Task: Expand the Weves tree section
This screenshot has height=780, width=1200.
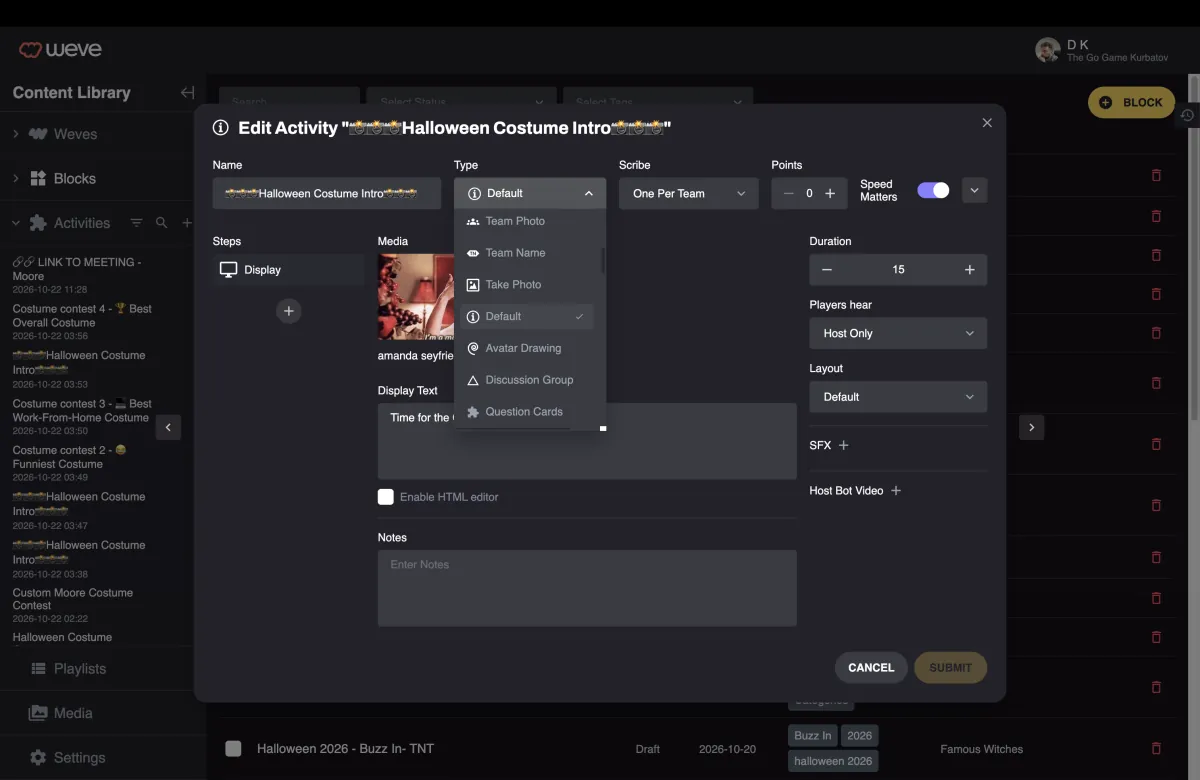Action: [16, 134]
